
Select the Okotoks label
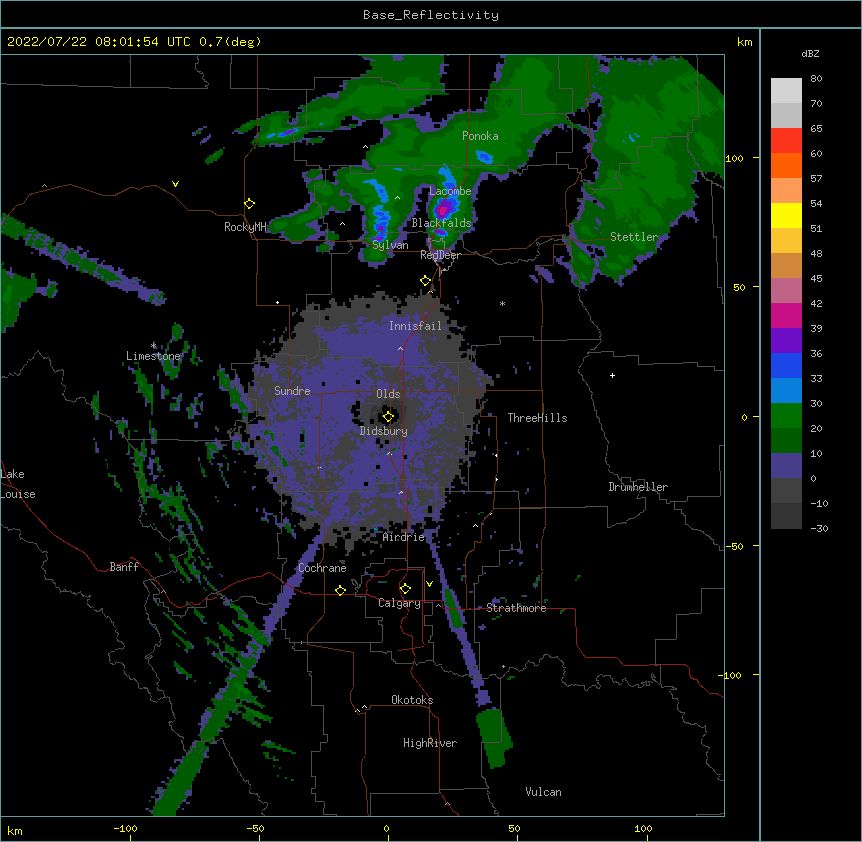[x=412, y=700]
